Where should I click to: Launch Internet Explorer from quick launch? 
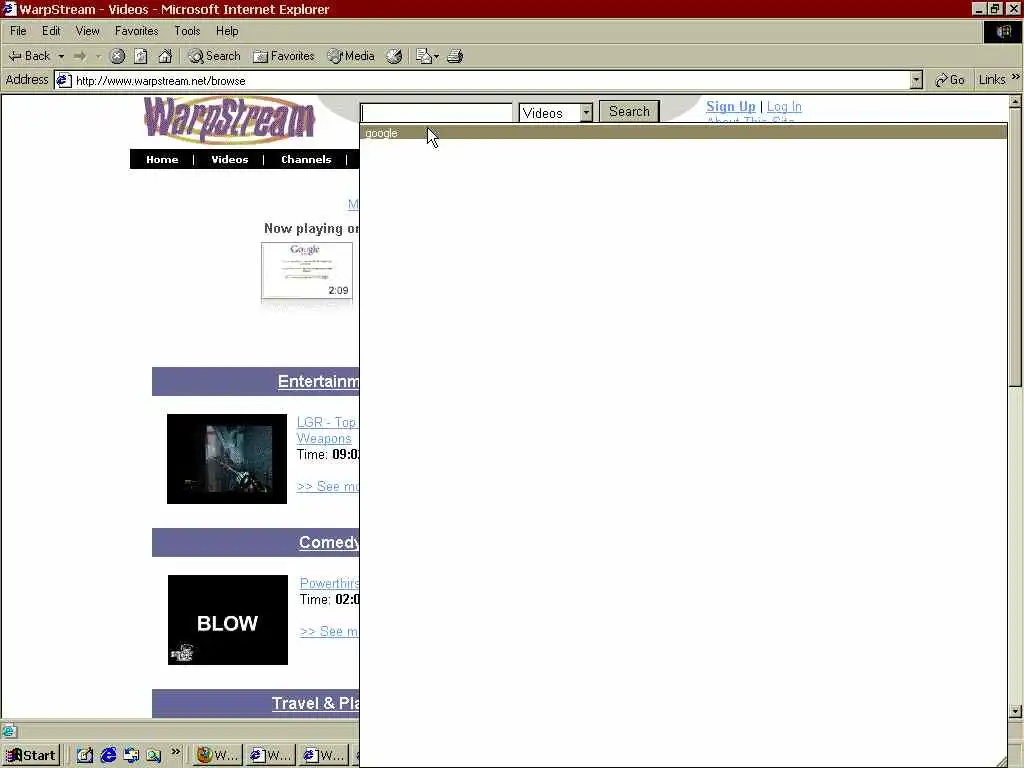[x=108, y=756]
